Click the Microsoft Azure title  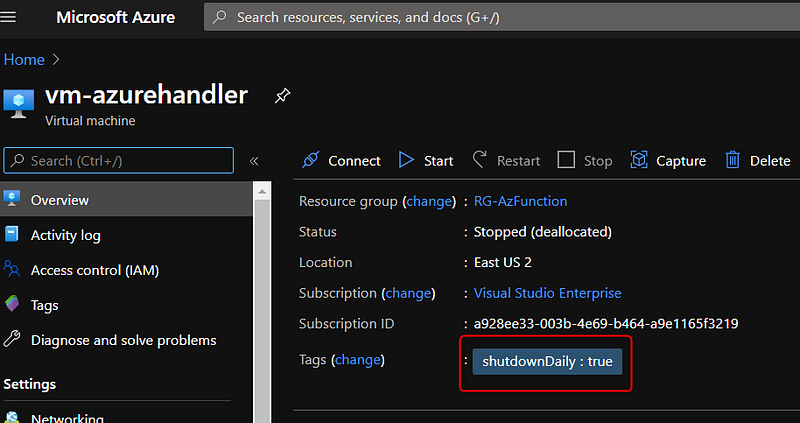tap(115, 17)
